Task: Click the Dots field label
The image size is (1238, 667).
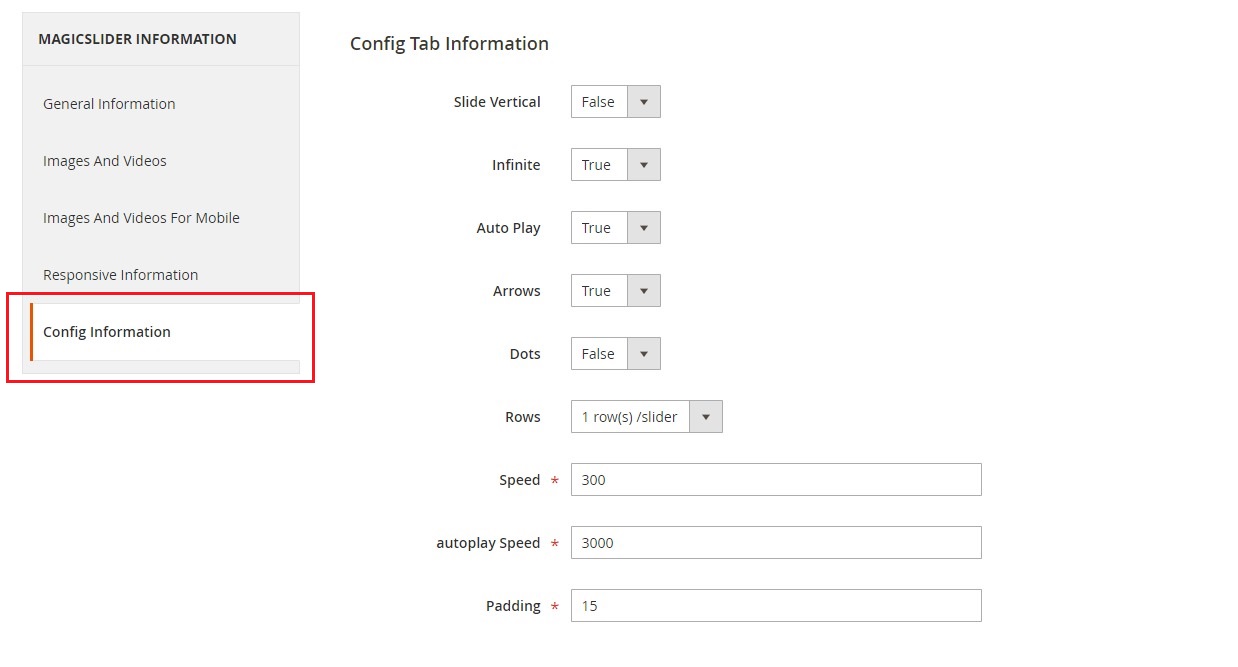Action: click(x=525, y=354)
